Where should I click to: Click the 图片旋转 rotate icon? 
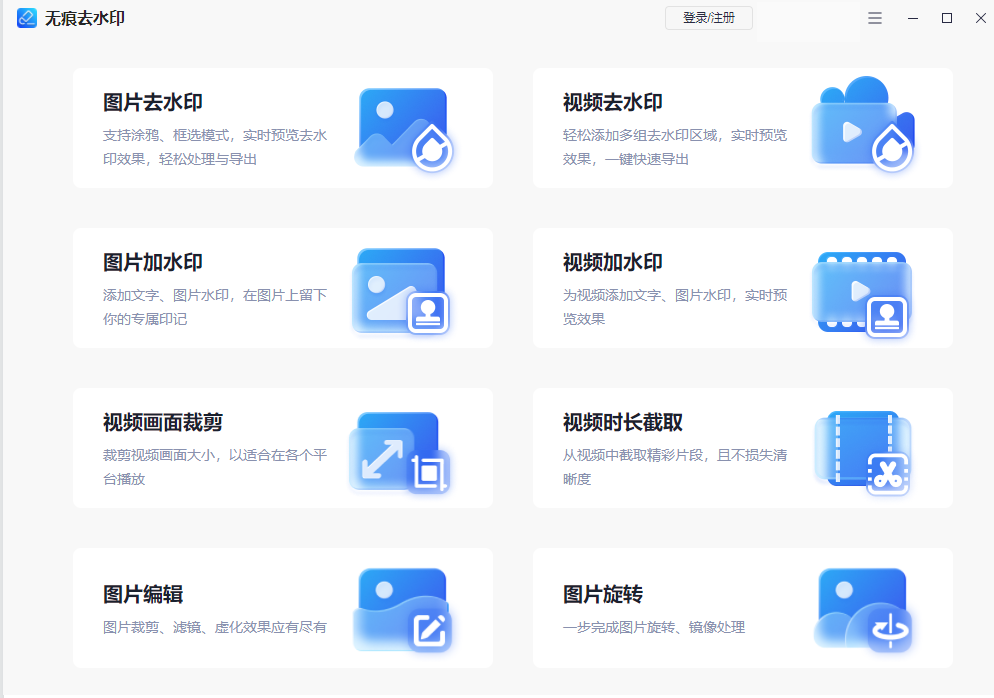point(862,610)
